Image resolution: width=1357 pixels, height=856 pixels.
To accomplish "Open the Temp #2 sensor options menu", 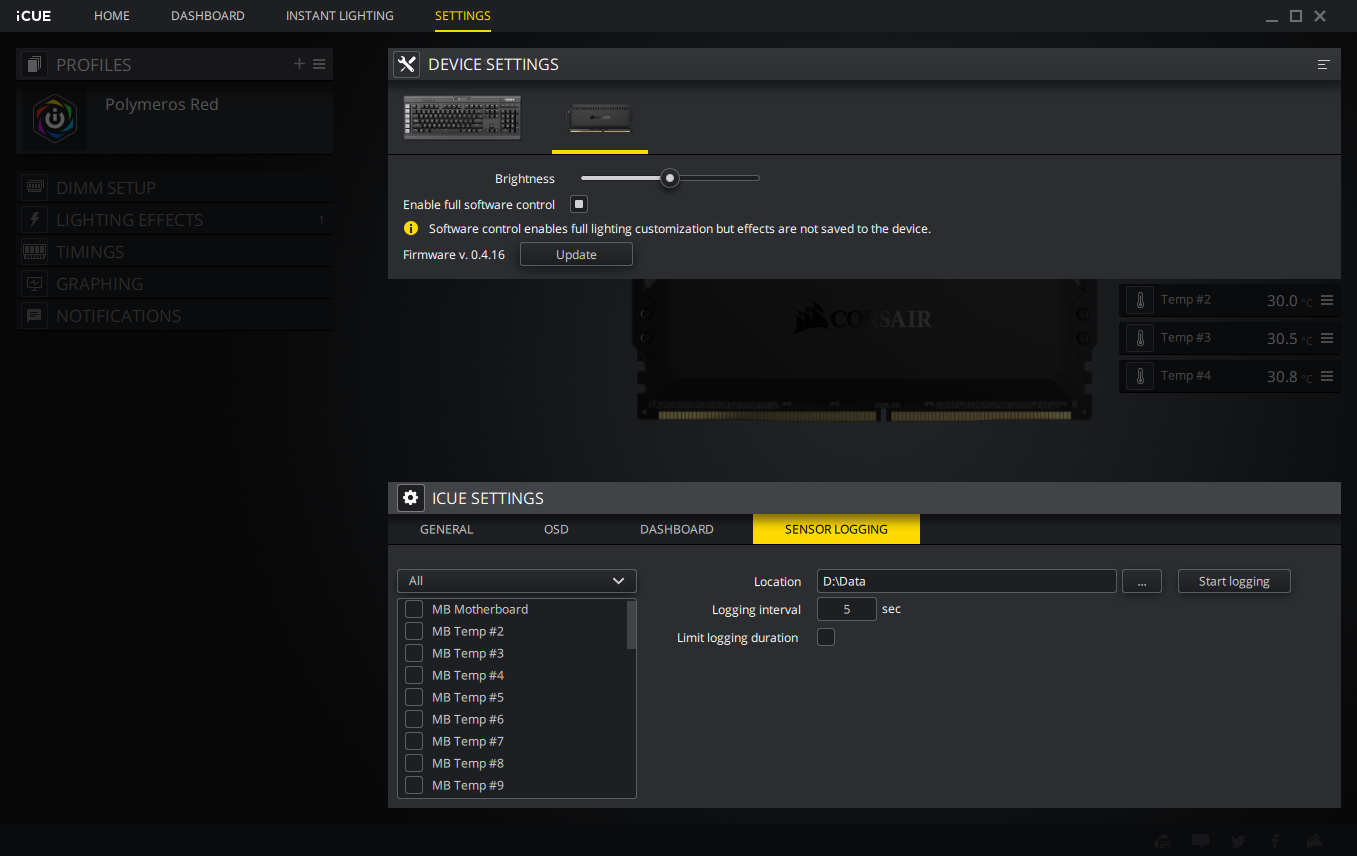I will (x=1327, y=300).
